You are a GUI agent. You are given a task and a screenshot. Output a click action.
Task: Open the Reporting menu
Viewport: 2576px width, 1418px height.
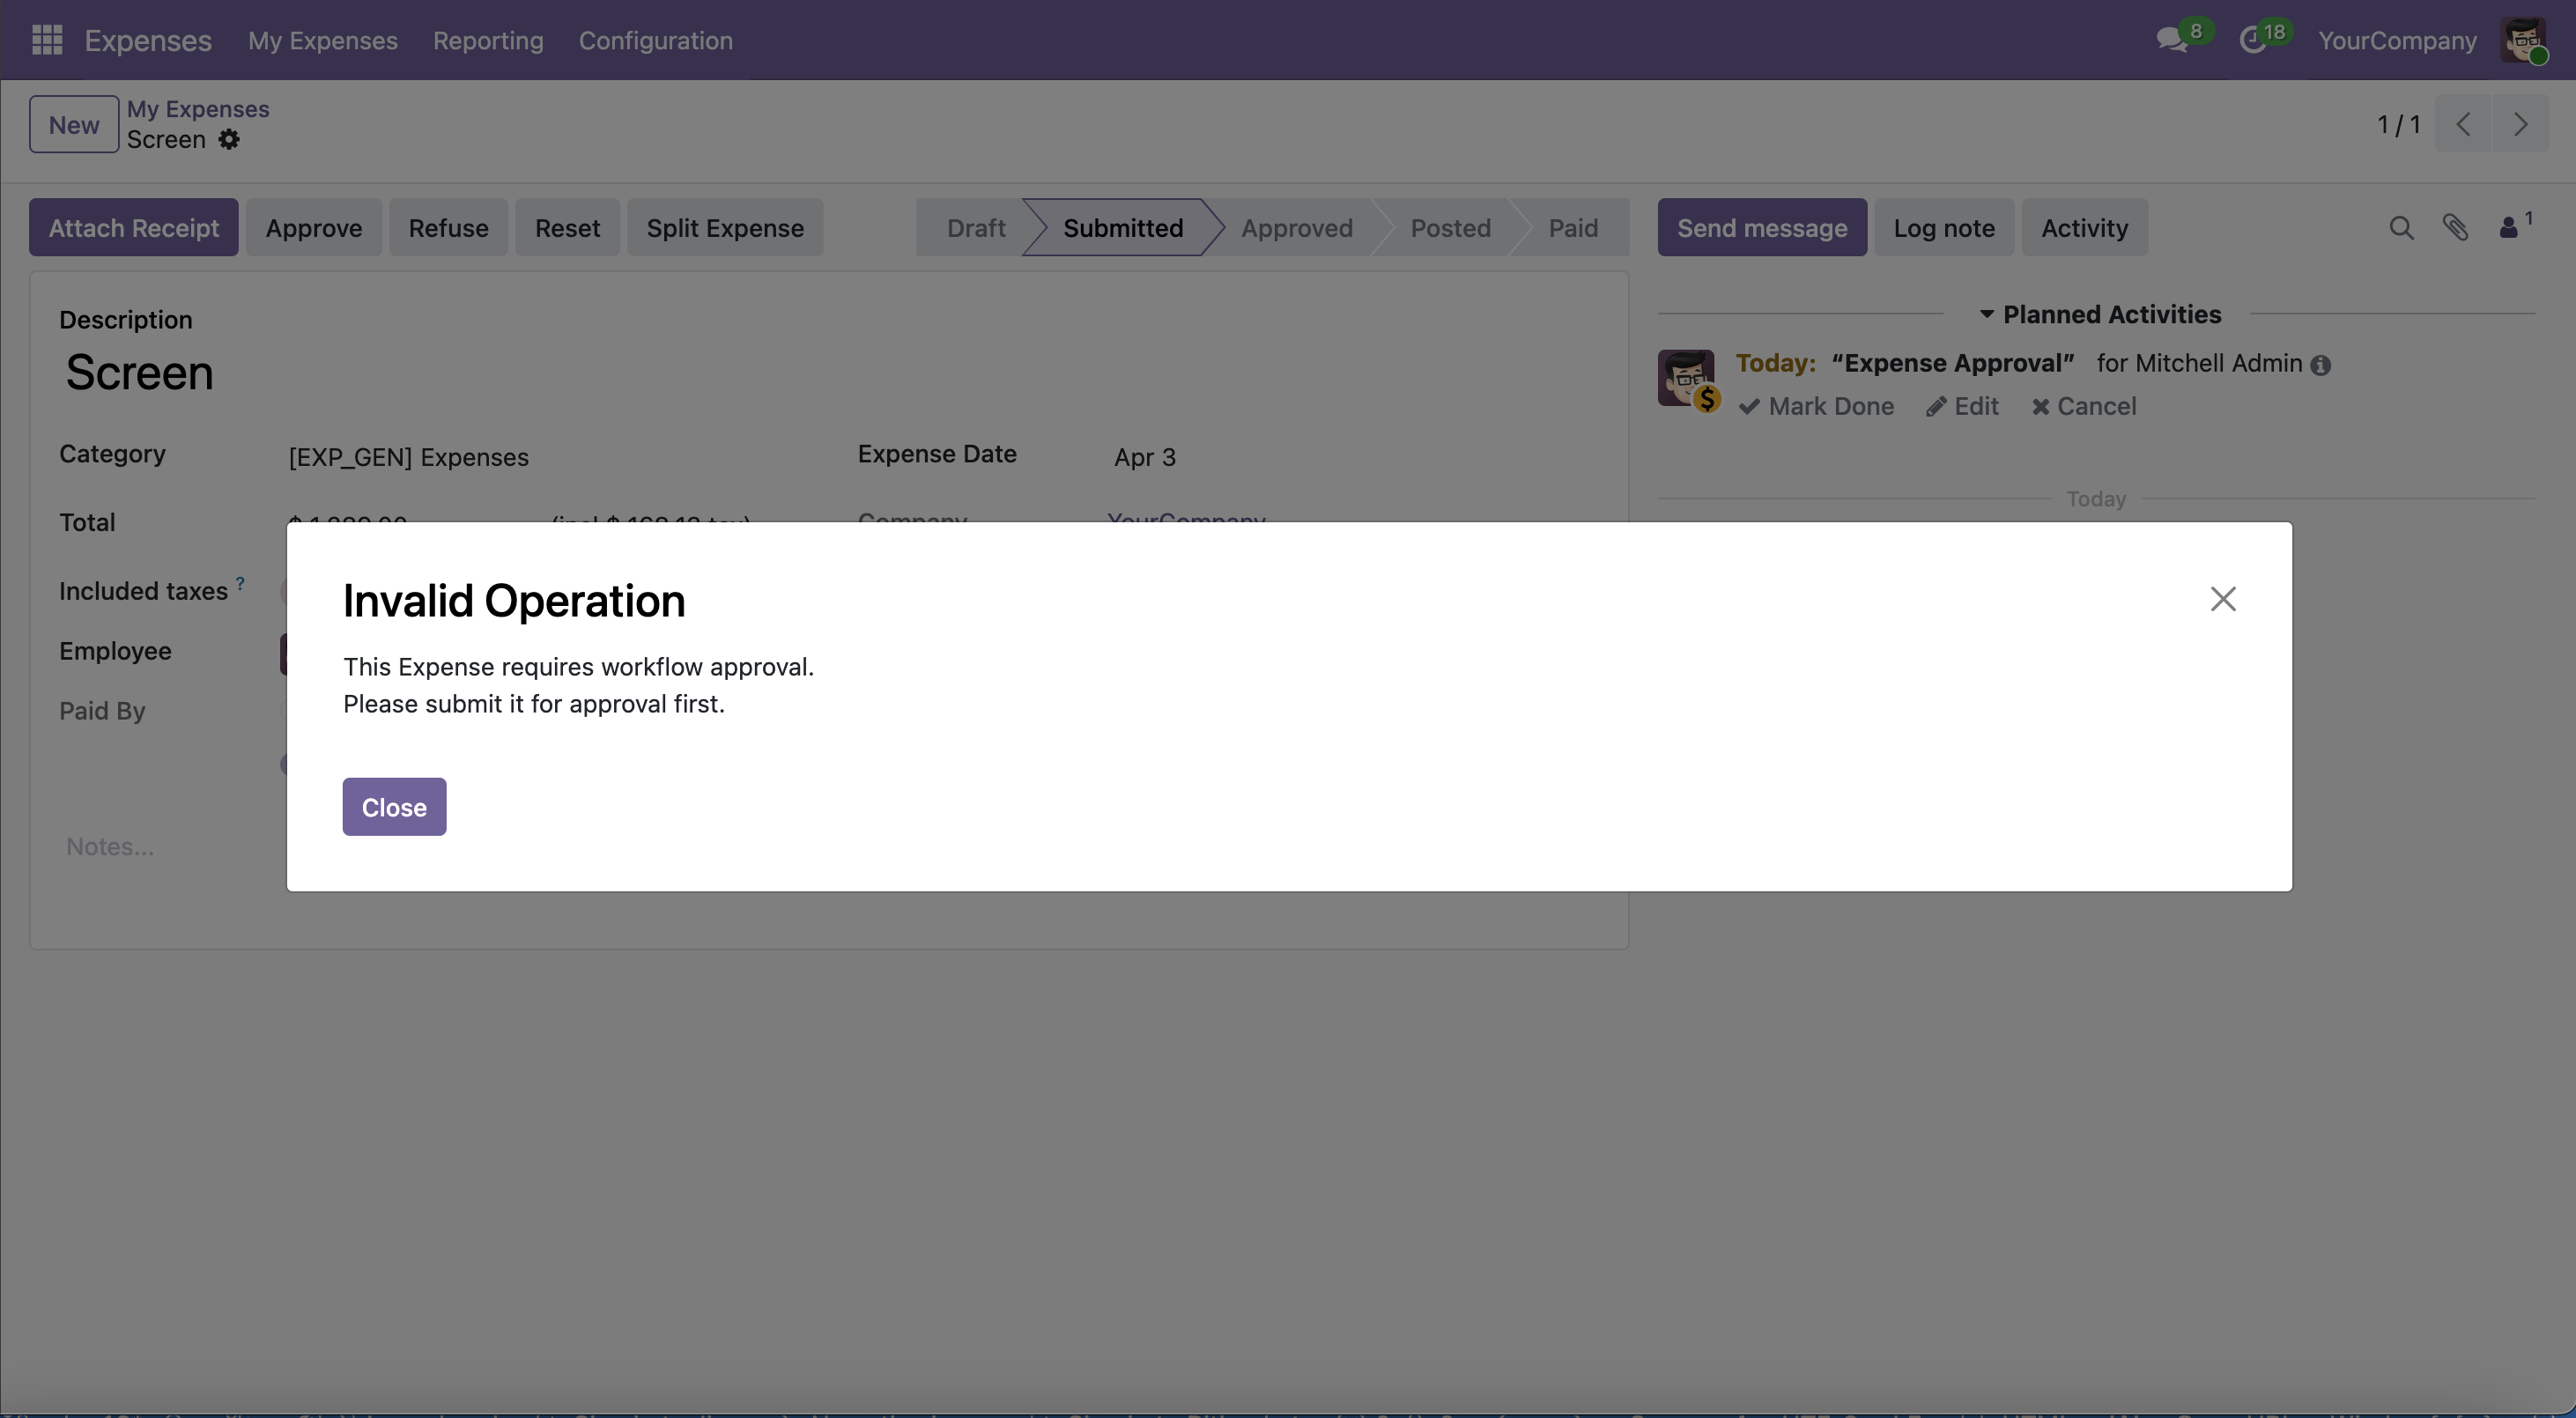[488, 41]
